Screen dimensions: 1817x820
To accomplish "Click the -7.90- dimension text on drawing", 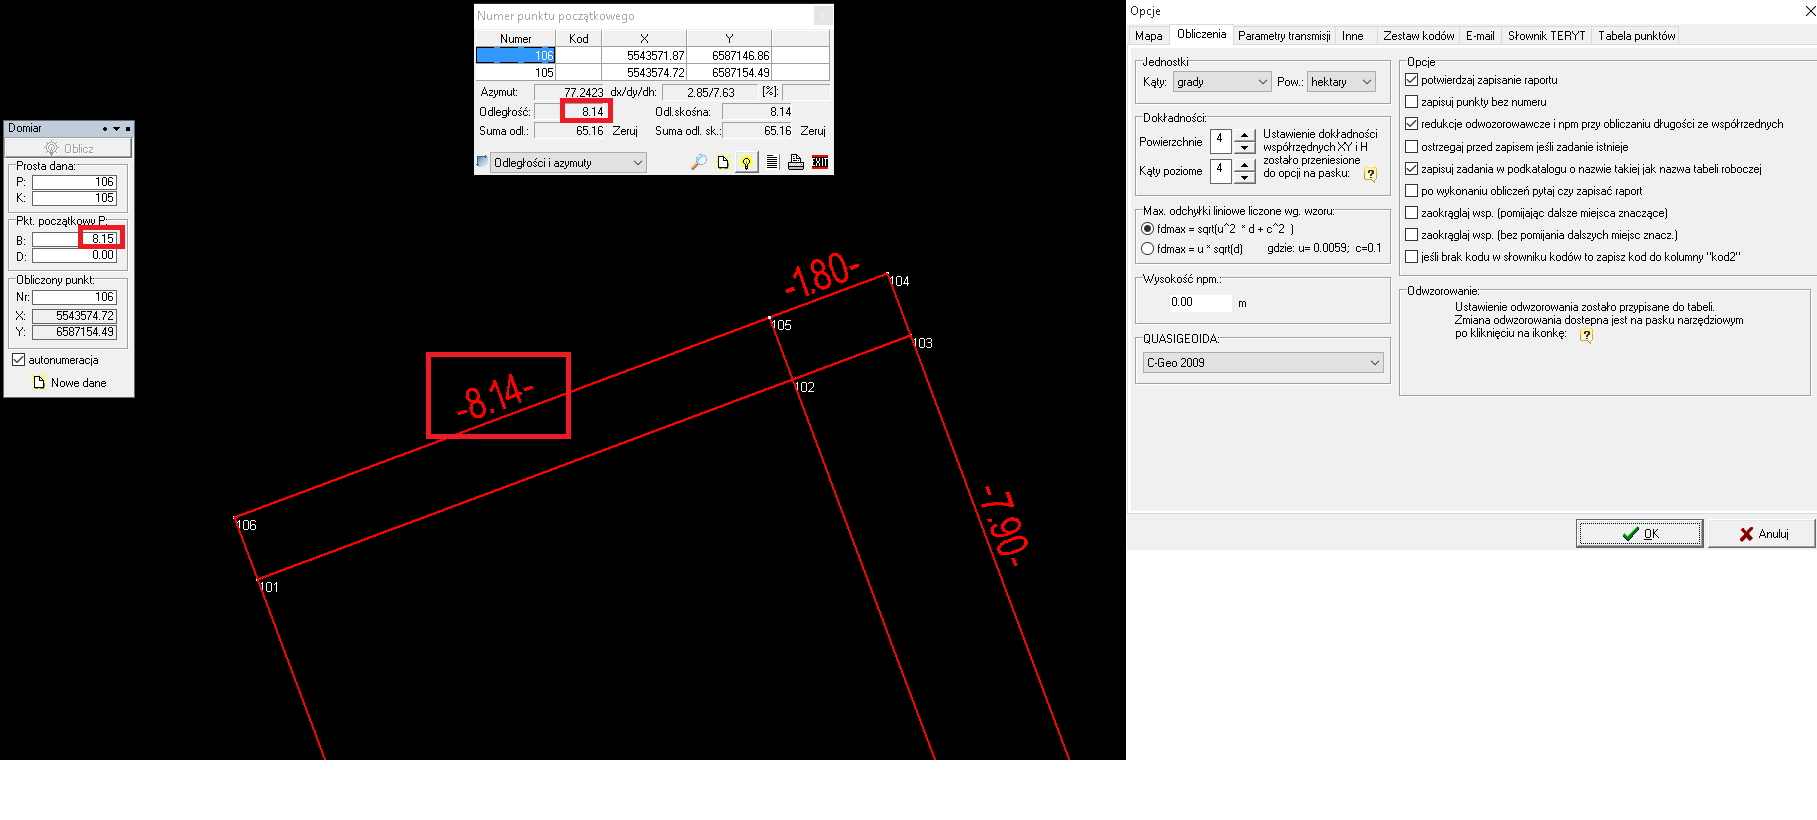I will [x=1003, y=527].
